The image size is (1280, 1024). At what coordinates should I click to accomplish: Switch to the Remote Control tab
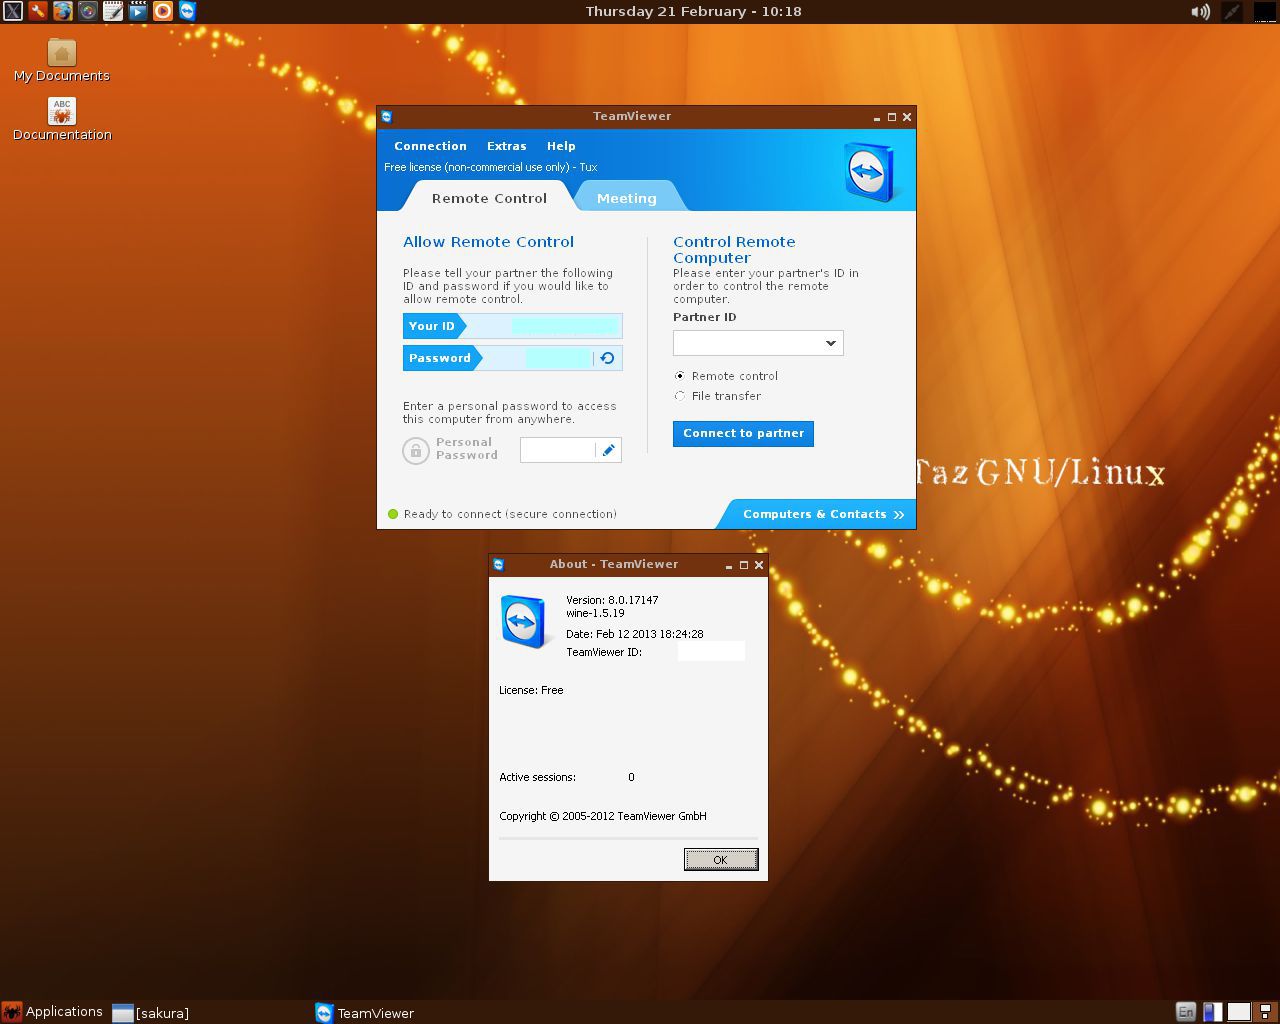pyautogui.click(x=489, y=198)
